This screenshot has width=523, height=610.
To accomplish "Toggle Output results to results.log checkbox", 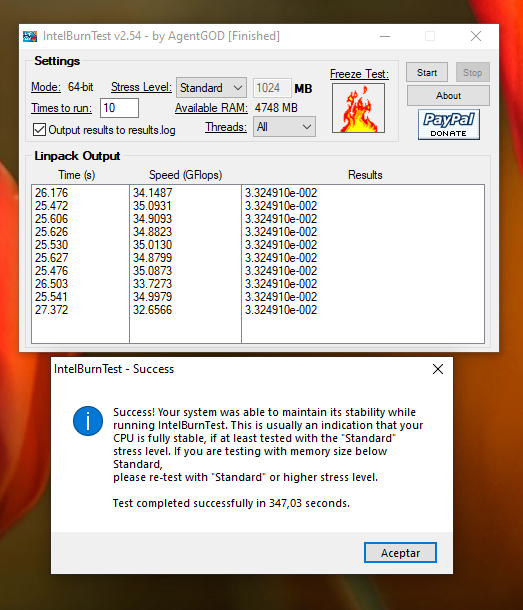I will point(39,130).
